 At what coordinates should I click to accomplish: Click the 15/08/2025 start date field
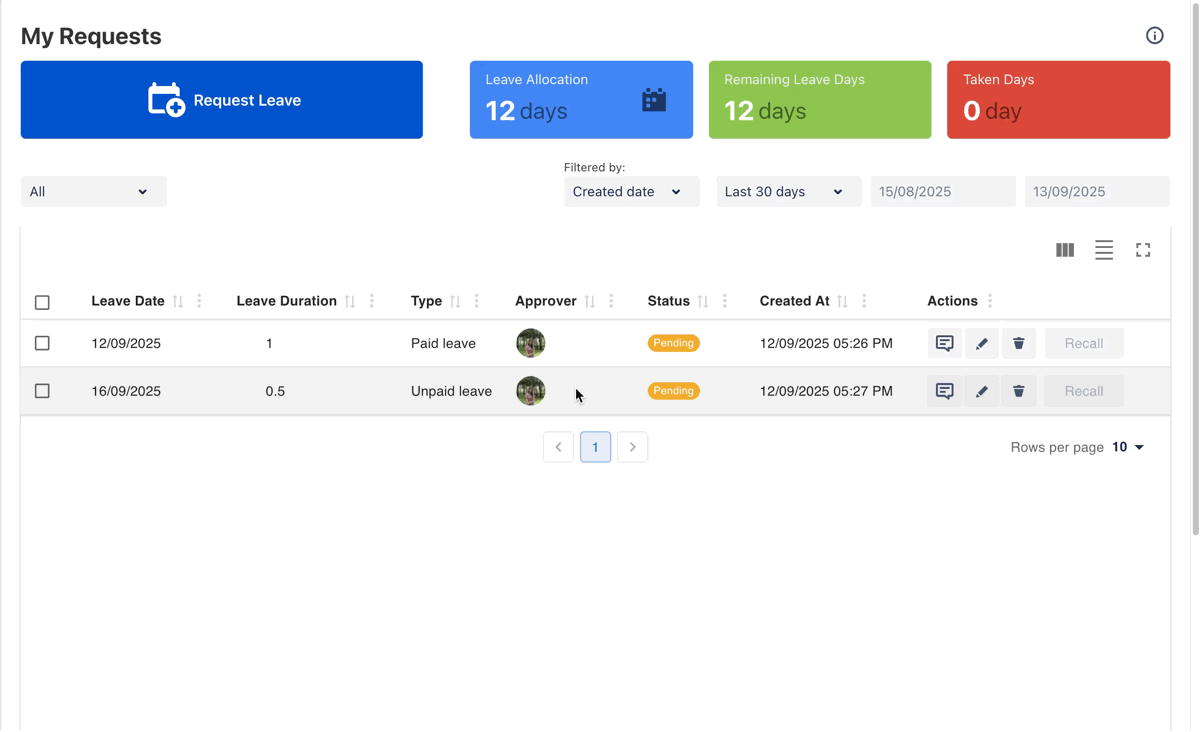(x=942, y=192)
